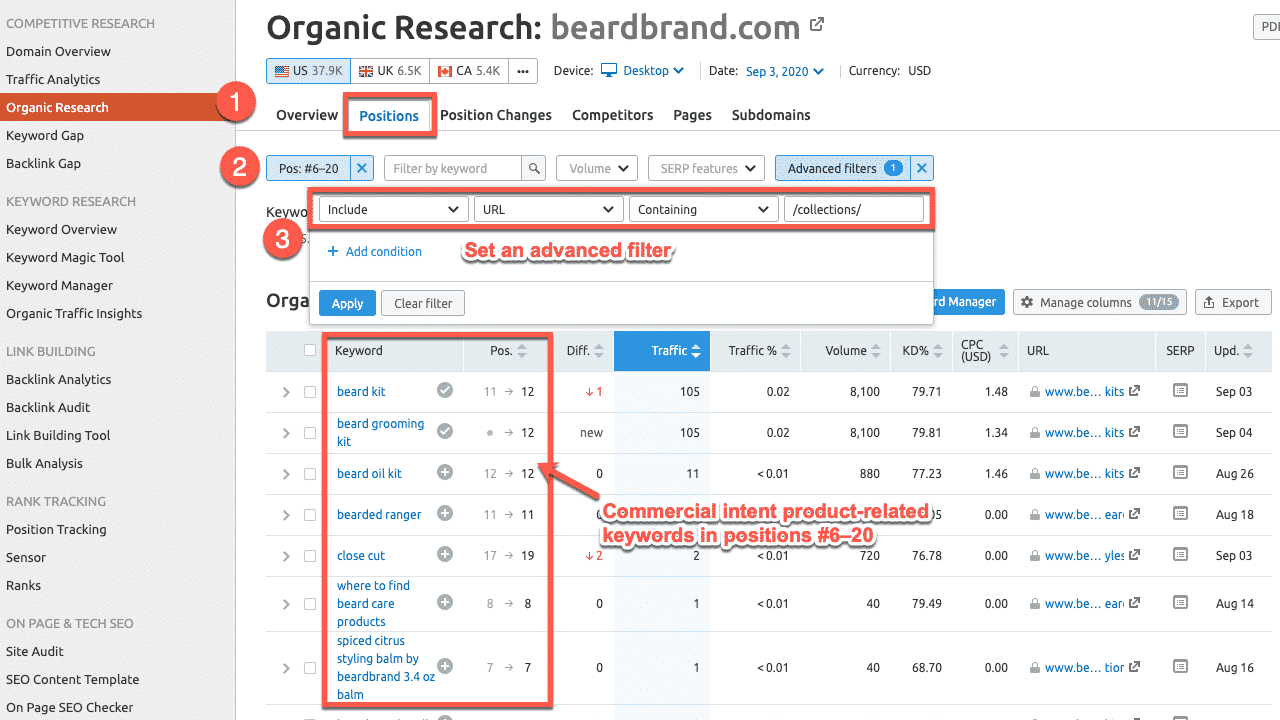Viewport: 1280px width, 720px height.
Task: Open the Competitors tab
Action: coord(612,115)
